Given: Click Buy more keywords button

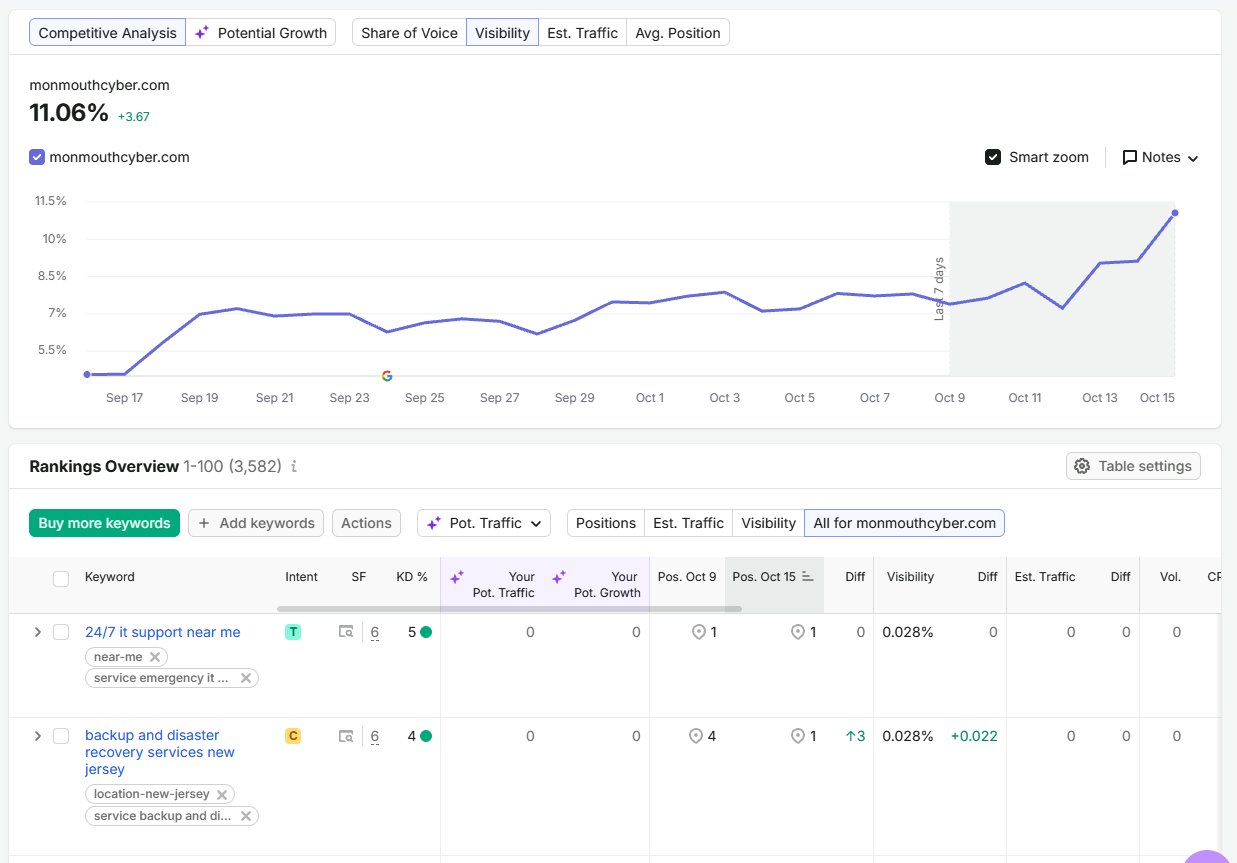Looking at the screenshot, I should click(105, 523).
